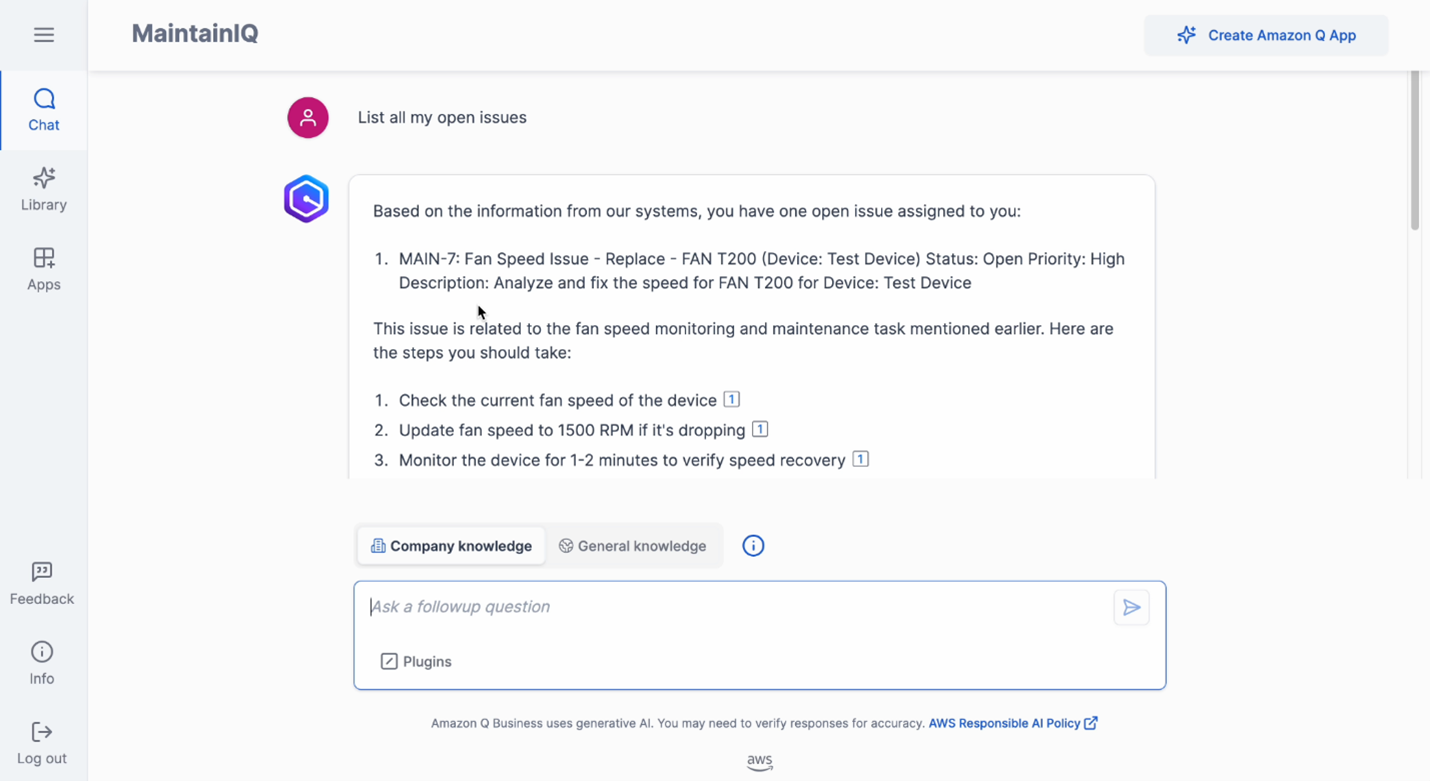Open the Chat sidebar section
The height and width of the screenshot is (781, 1430).
pyautogui.click(x=44, y=111)
